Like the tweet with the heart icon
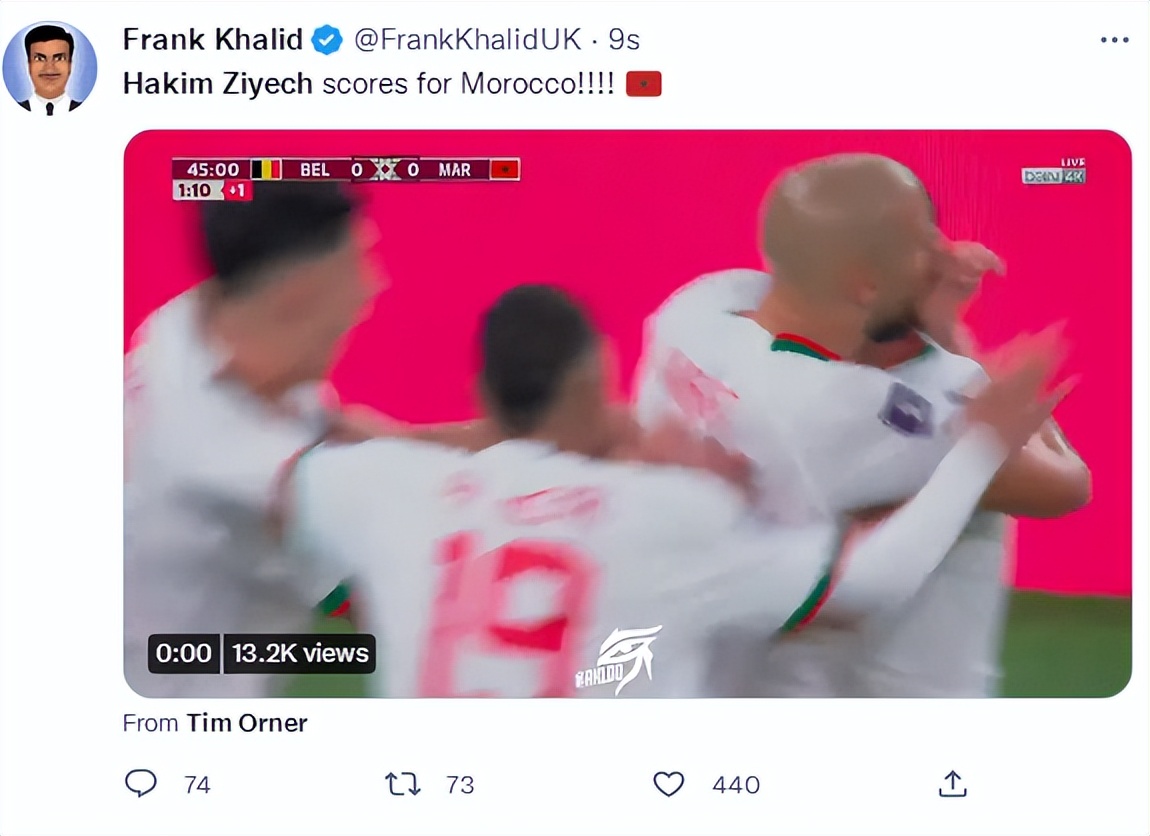 pos(668,784)
